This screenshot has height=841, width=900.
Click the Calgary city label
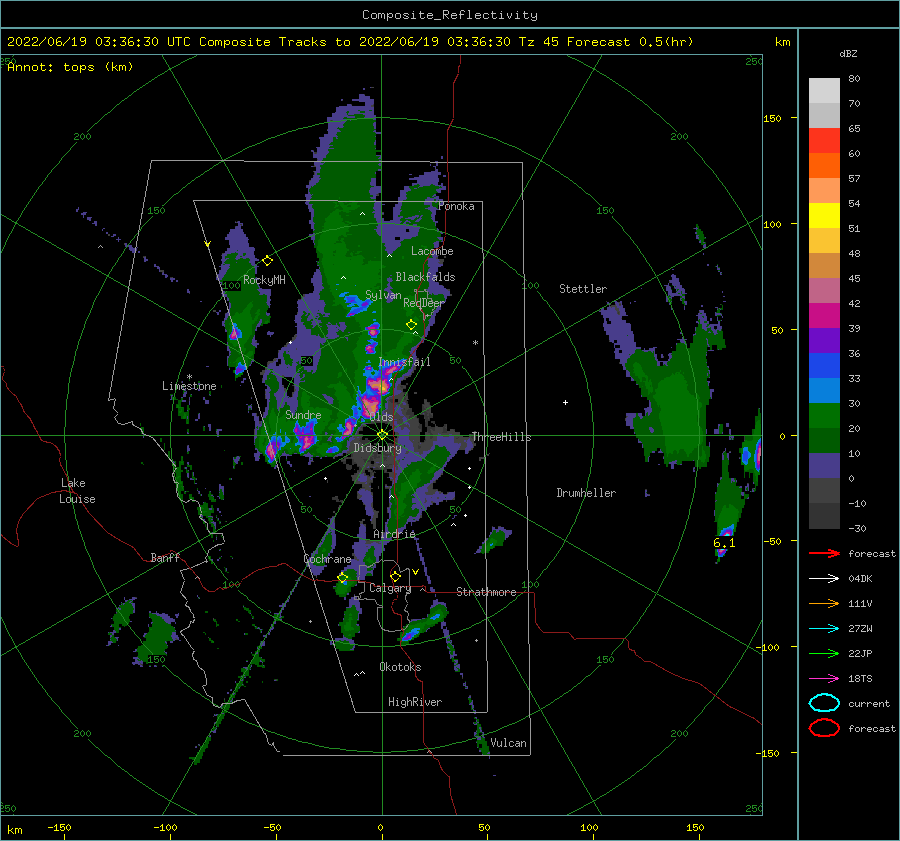point(390,588)
